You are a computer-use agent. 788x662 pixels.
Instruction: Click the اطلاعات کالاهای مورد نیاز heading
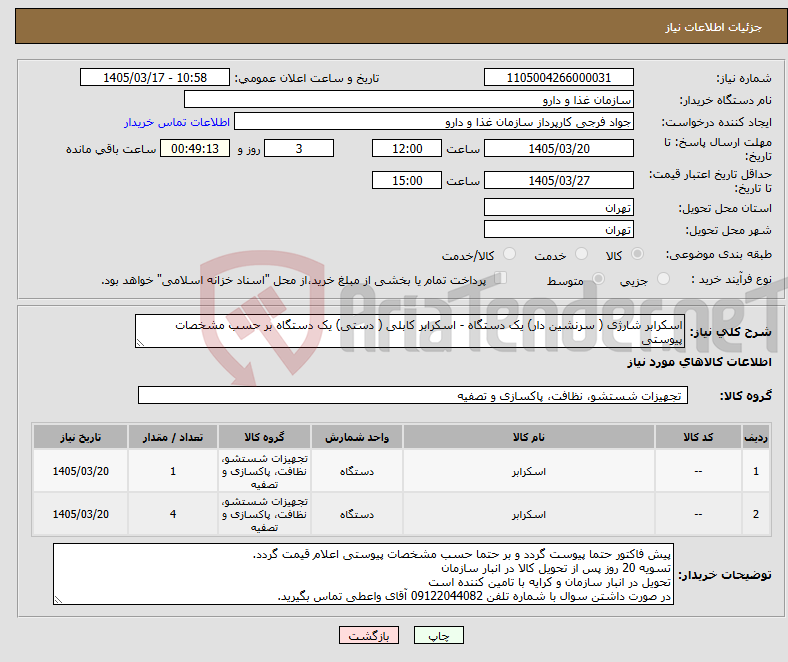pyautogui.click(x=699, y=362)
